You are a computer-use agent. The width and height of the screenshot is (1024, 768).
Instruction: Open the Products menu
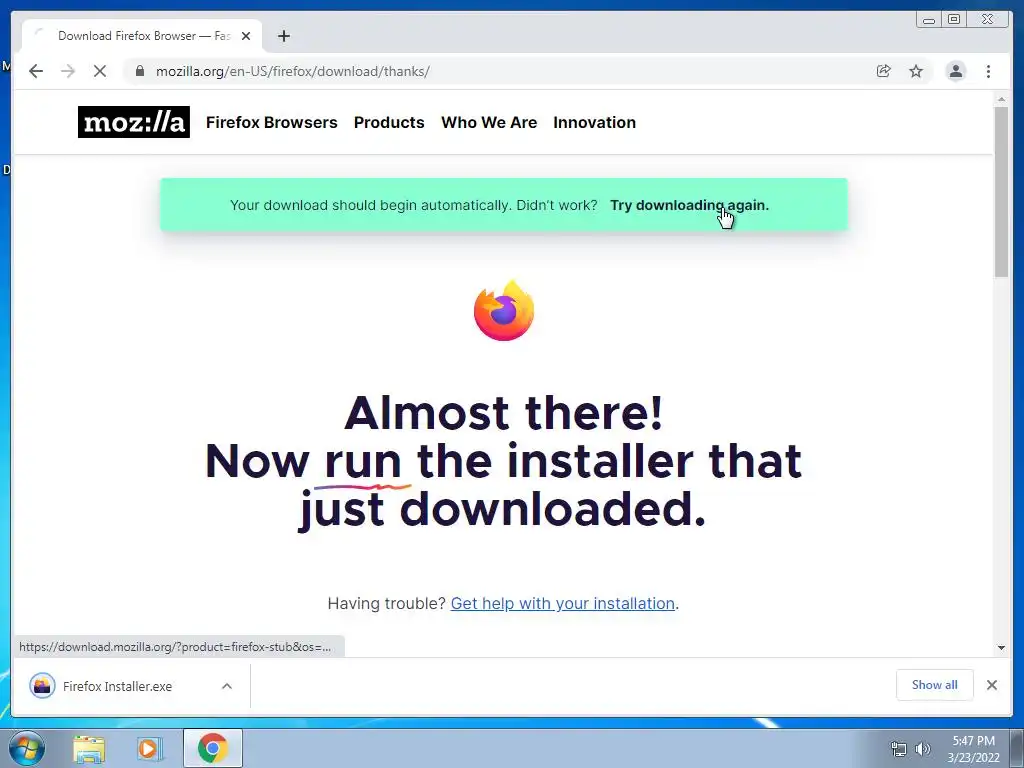[x=389, y=122]
